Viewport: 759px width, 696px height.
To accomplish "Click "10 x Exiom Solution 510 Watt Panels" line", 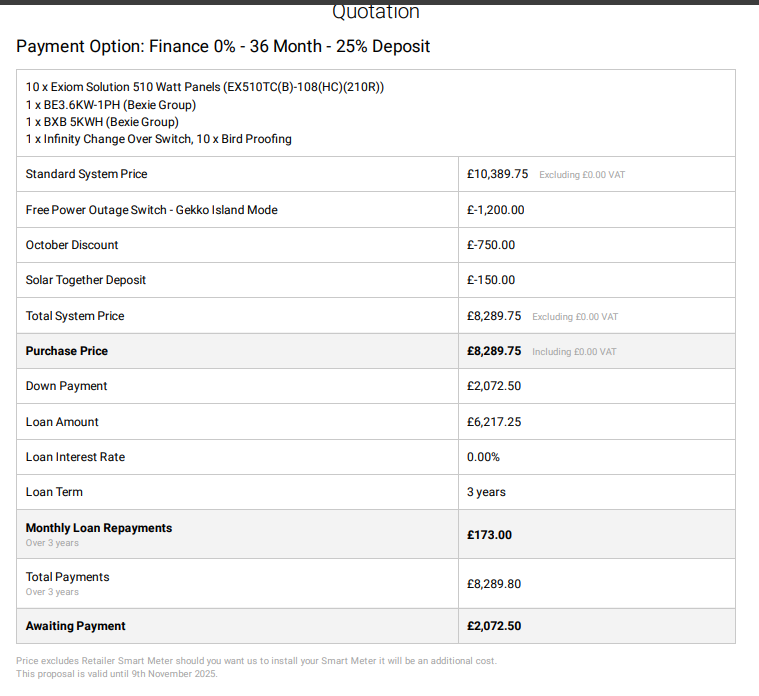I will (x=205, y=87).
